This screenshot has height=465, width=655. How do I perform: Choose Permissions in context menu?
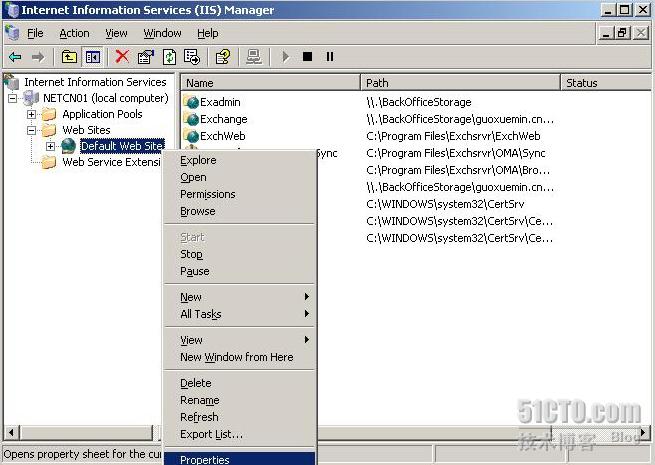pos(239,194)
